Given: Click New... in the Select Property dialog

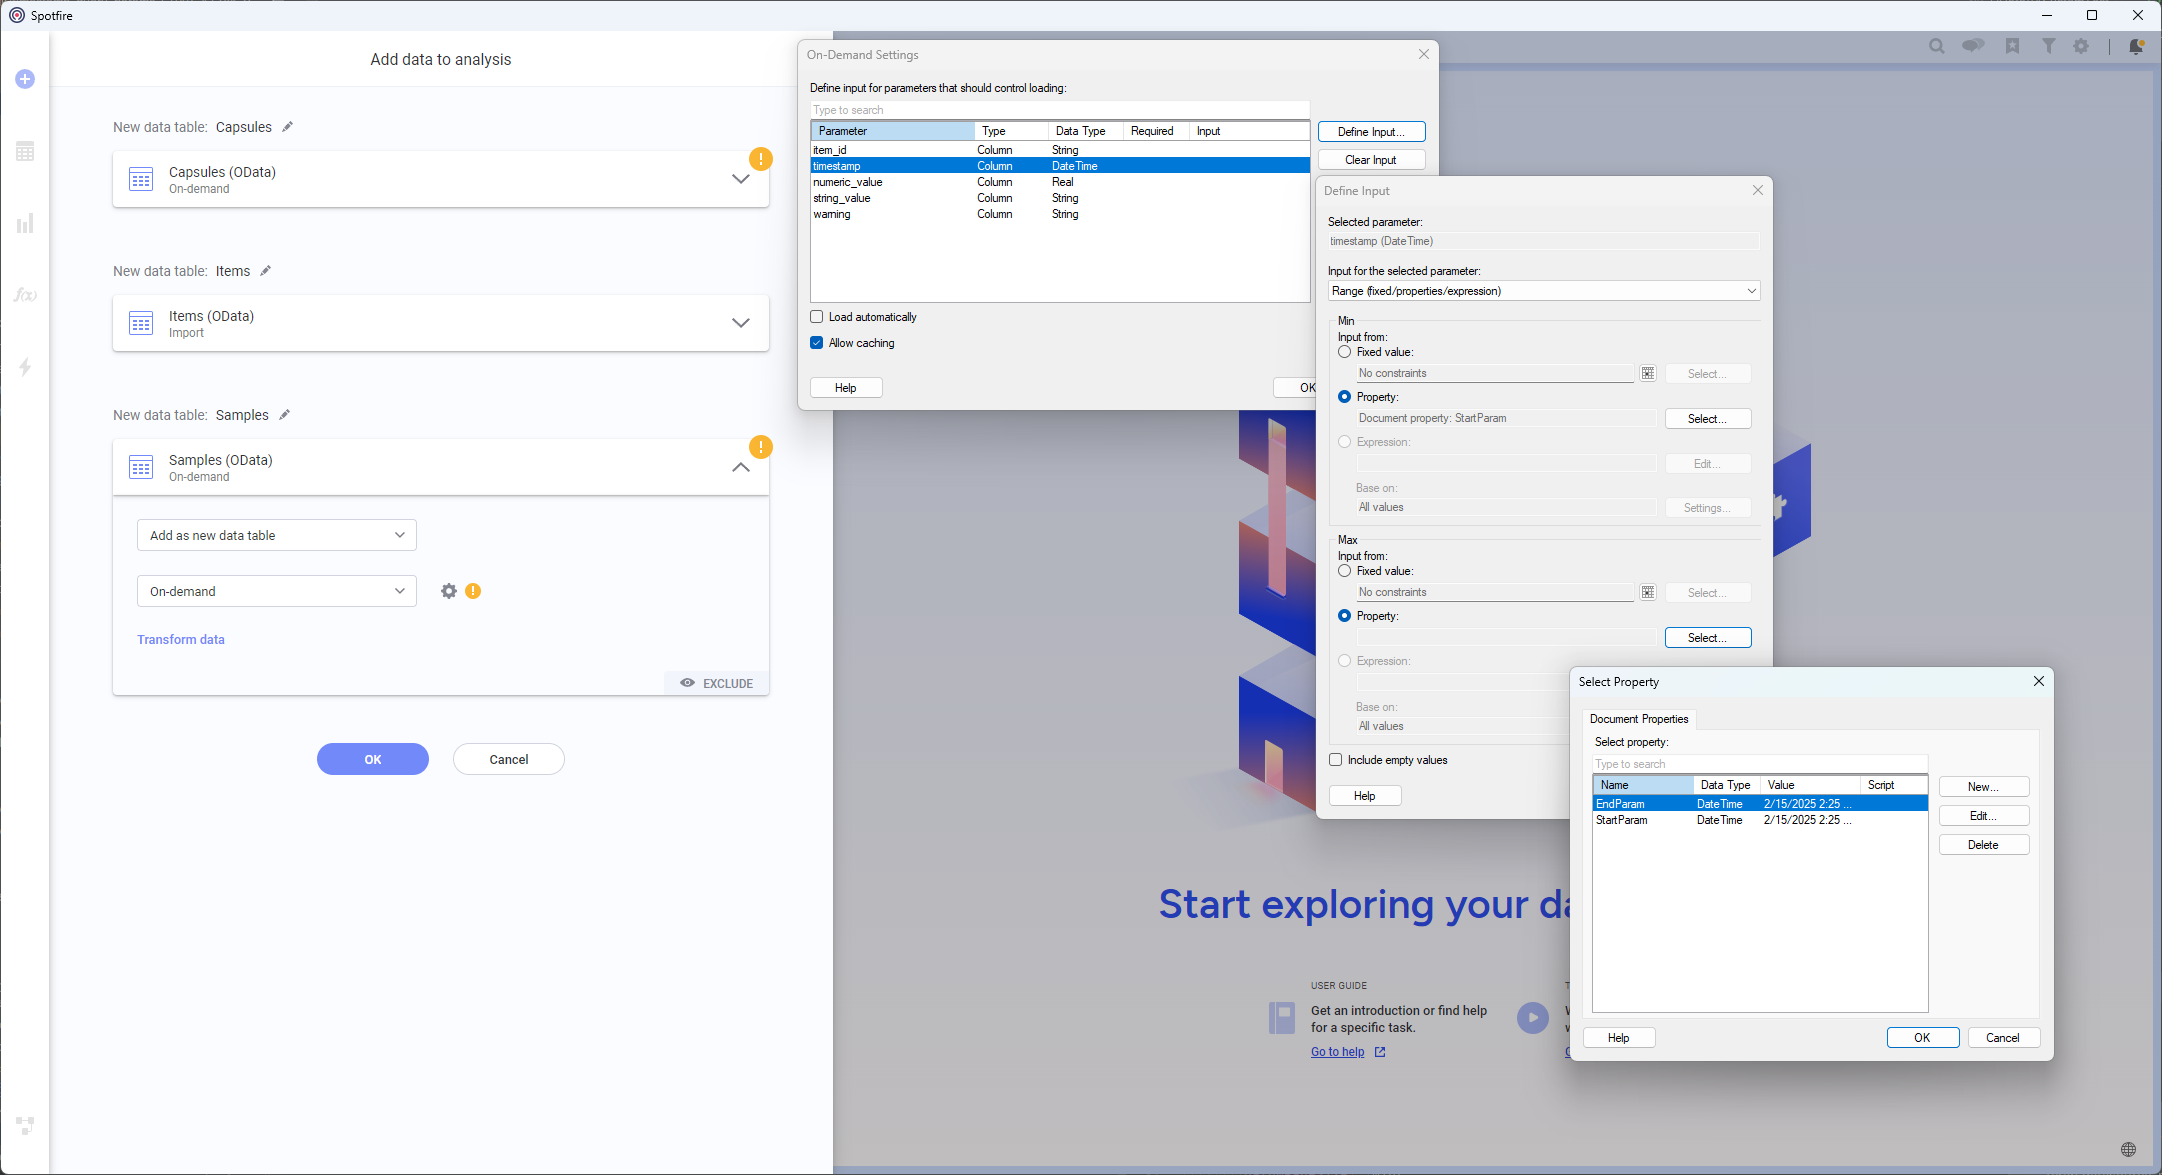Looking at the screenshot, I should tap(1983, 786).
